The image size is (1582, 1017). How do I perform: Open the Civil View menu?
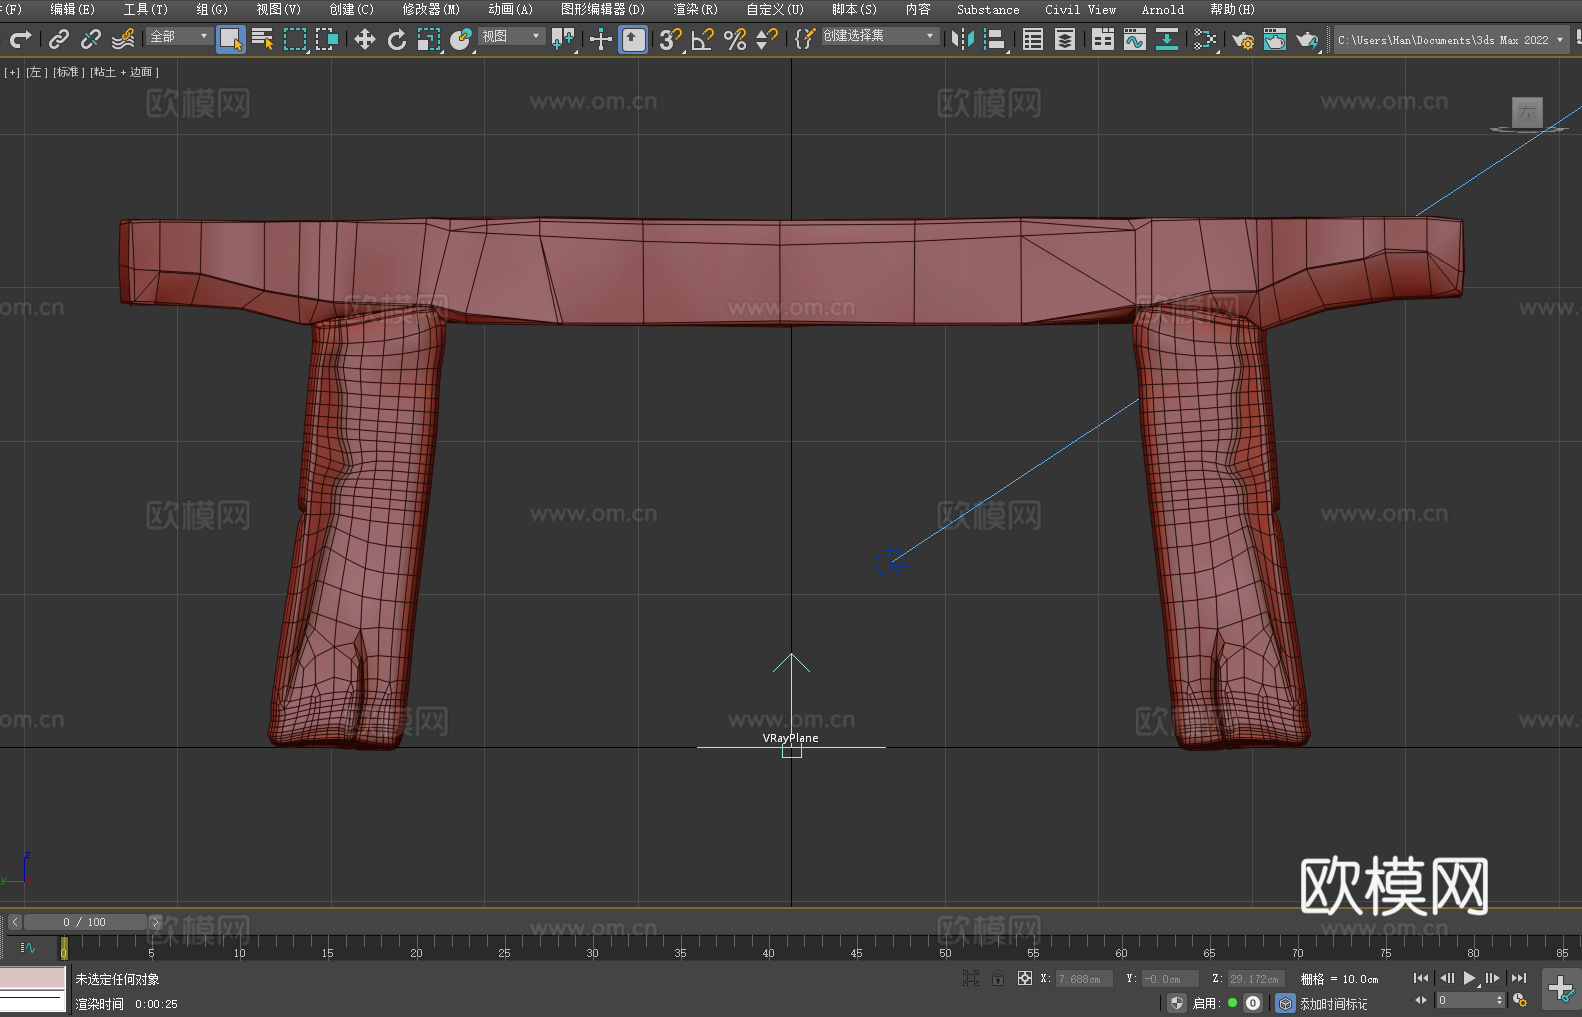pos(1081,9)
